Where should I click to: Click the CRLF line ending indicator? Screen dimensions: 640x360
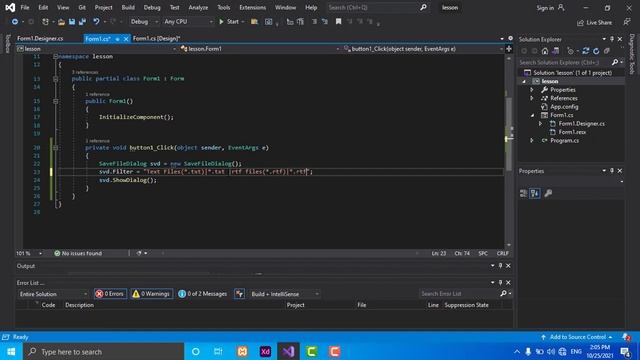point(502,253)
